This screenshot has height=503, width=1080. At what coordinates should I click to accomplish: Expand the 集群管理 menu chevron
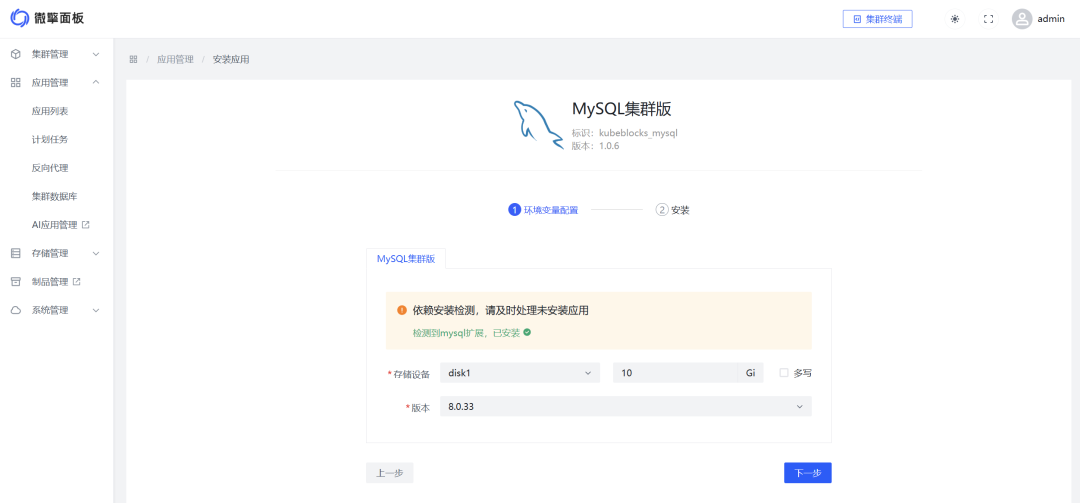tap(96, 54)
